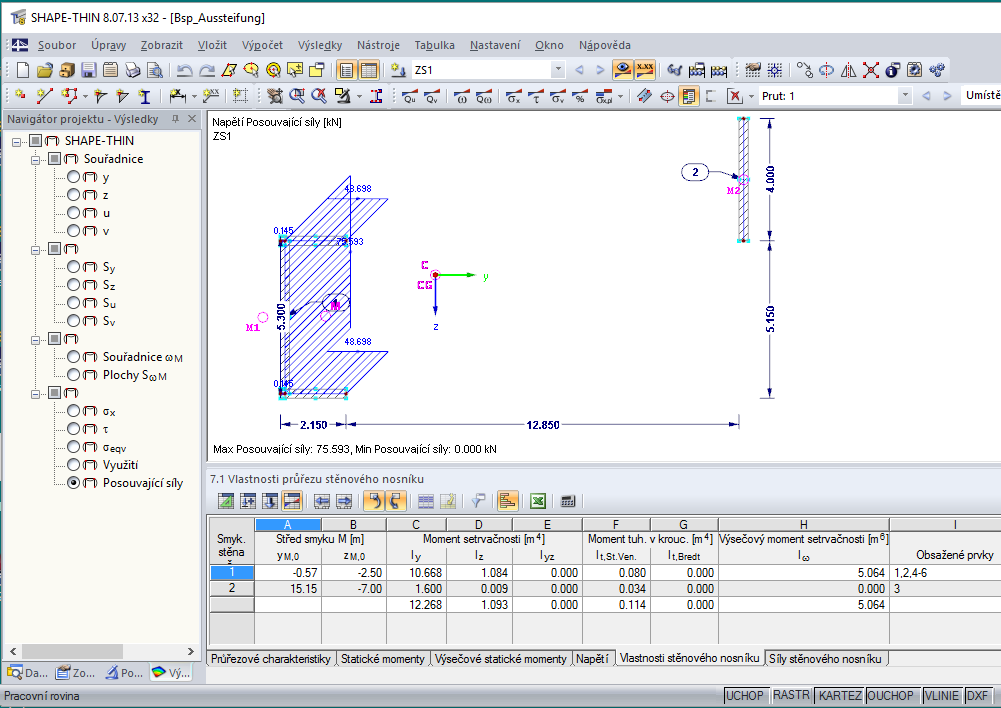
Task: Close the Navigátor projektu panel
Action: point(192,119)
